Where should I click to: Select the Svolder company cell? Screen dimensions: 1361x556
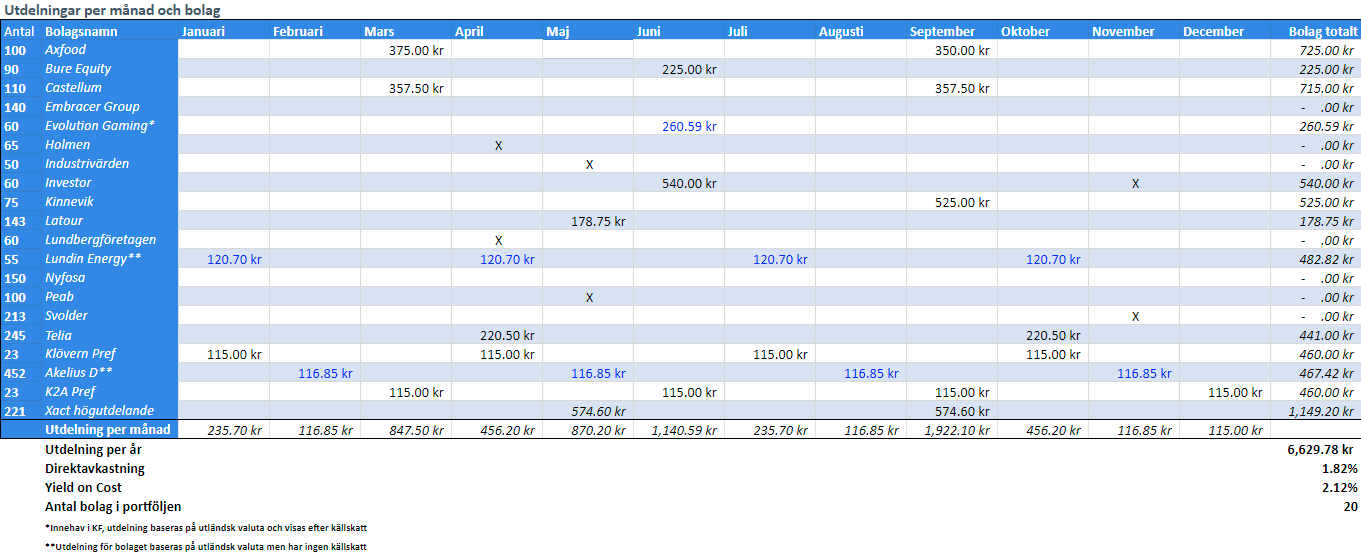tap(110, 316)
